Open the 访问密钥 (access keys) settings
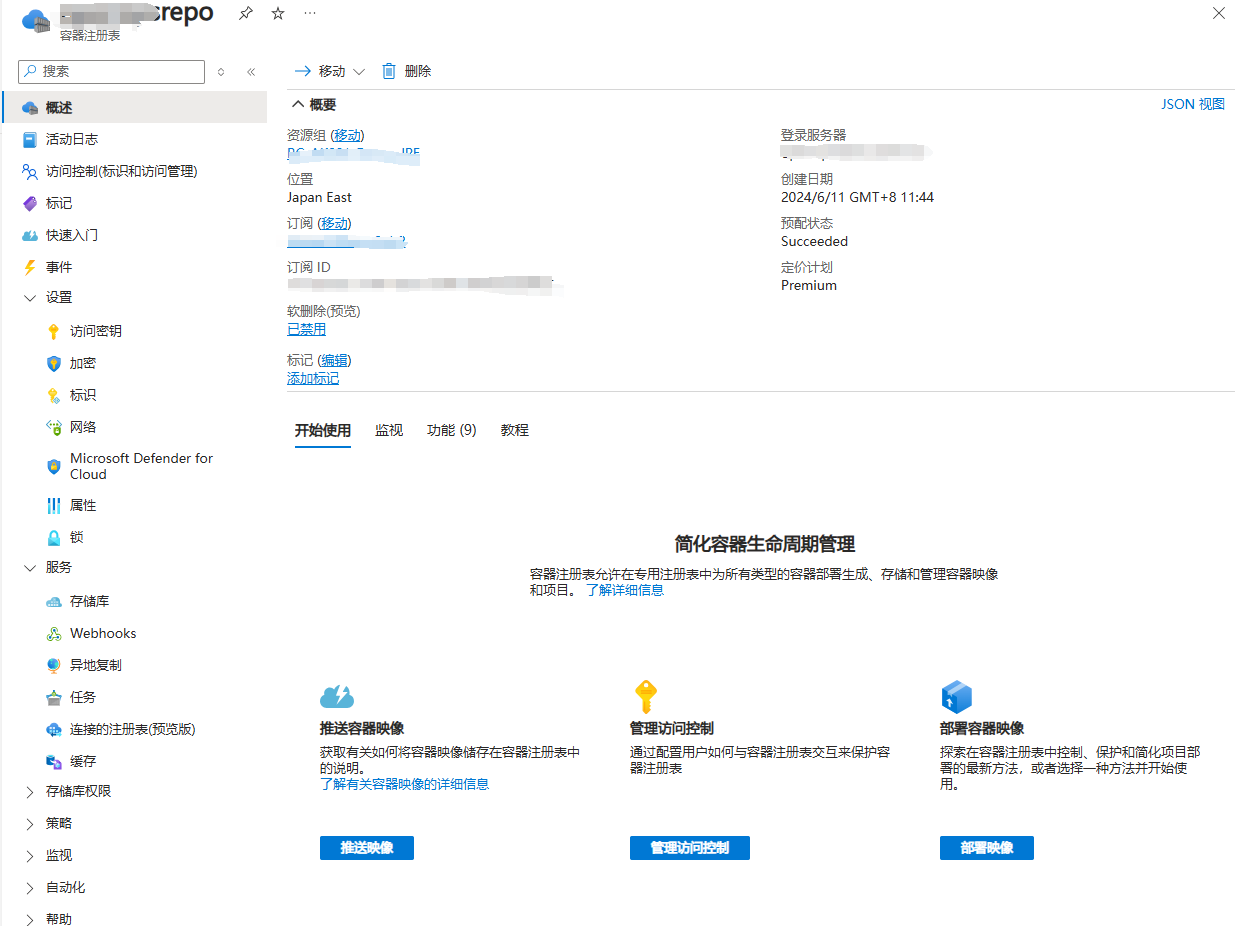Image resolution: width=1254 pixels, height=926 pixels. point(95,330)
